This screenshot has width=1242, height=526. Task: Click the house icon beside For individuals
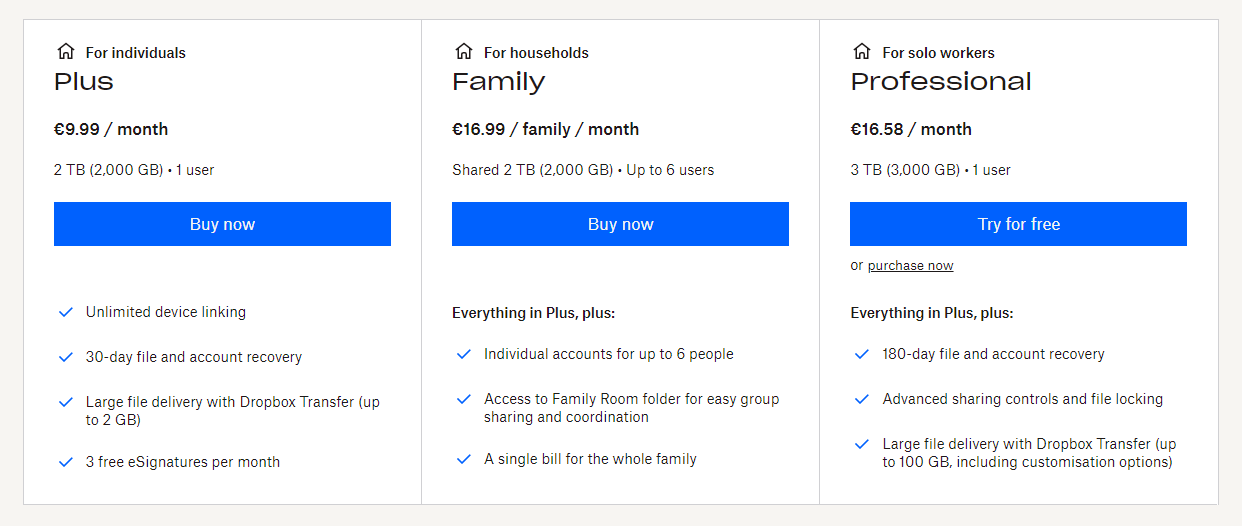tap(66, 52)
